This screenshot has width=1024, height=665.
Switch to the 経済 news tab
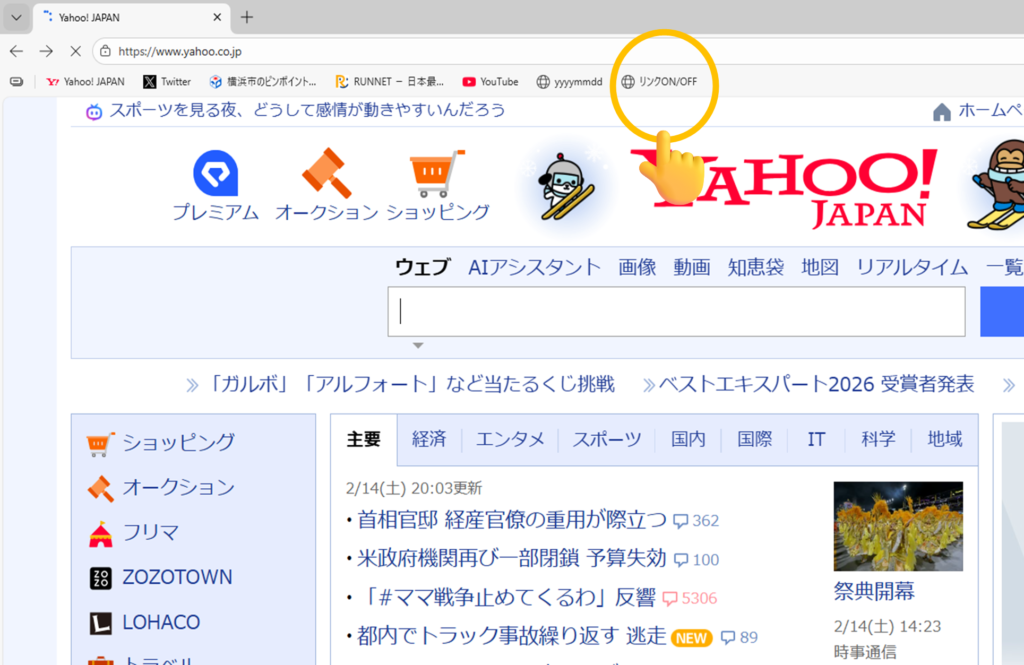coord(429,439)
